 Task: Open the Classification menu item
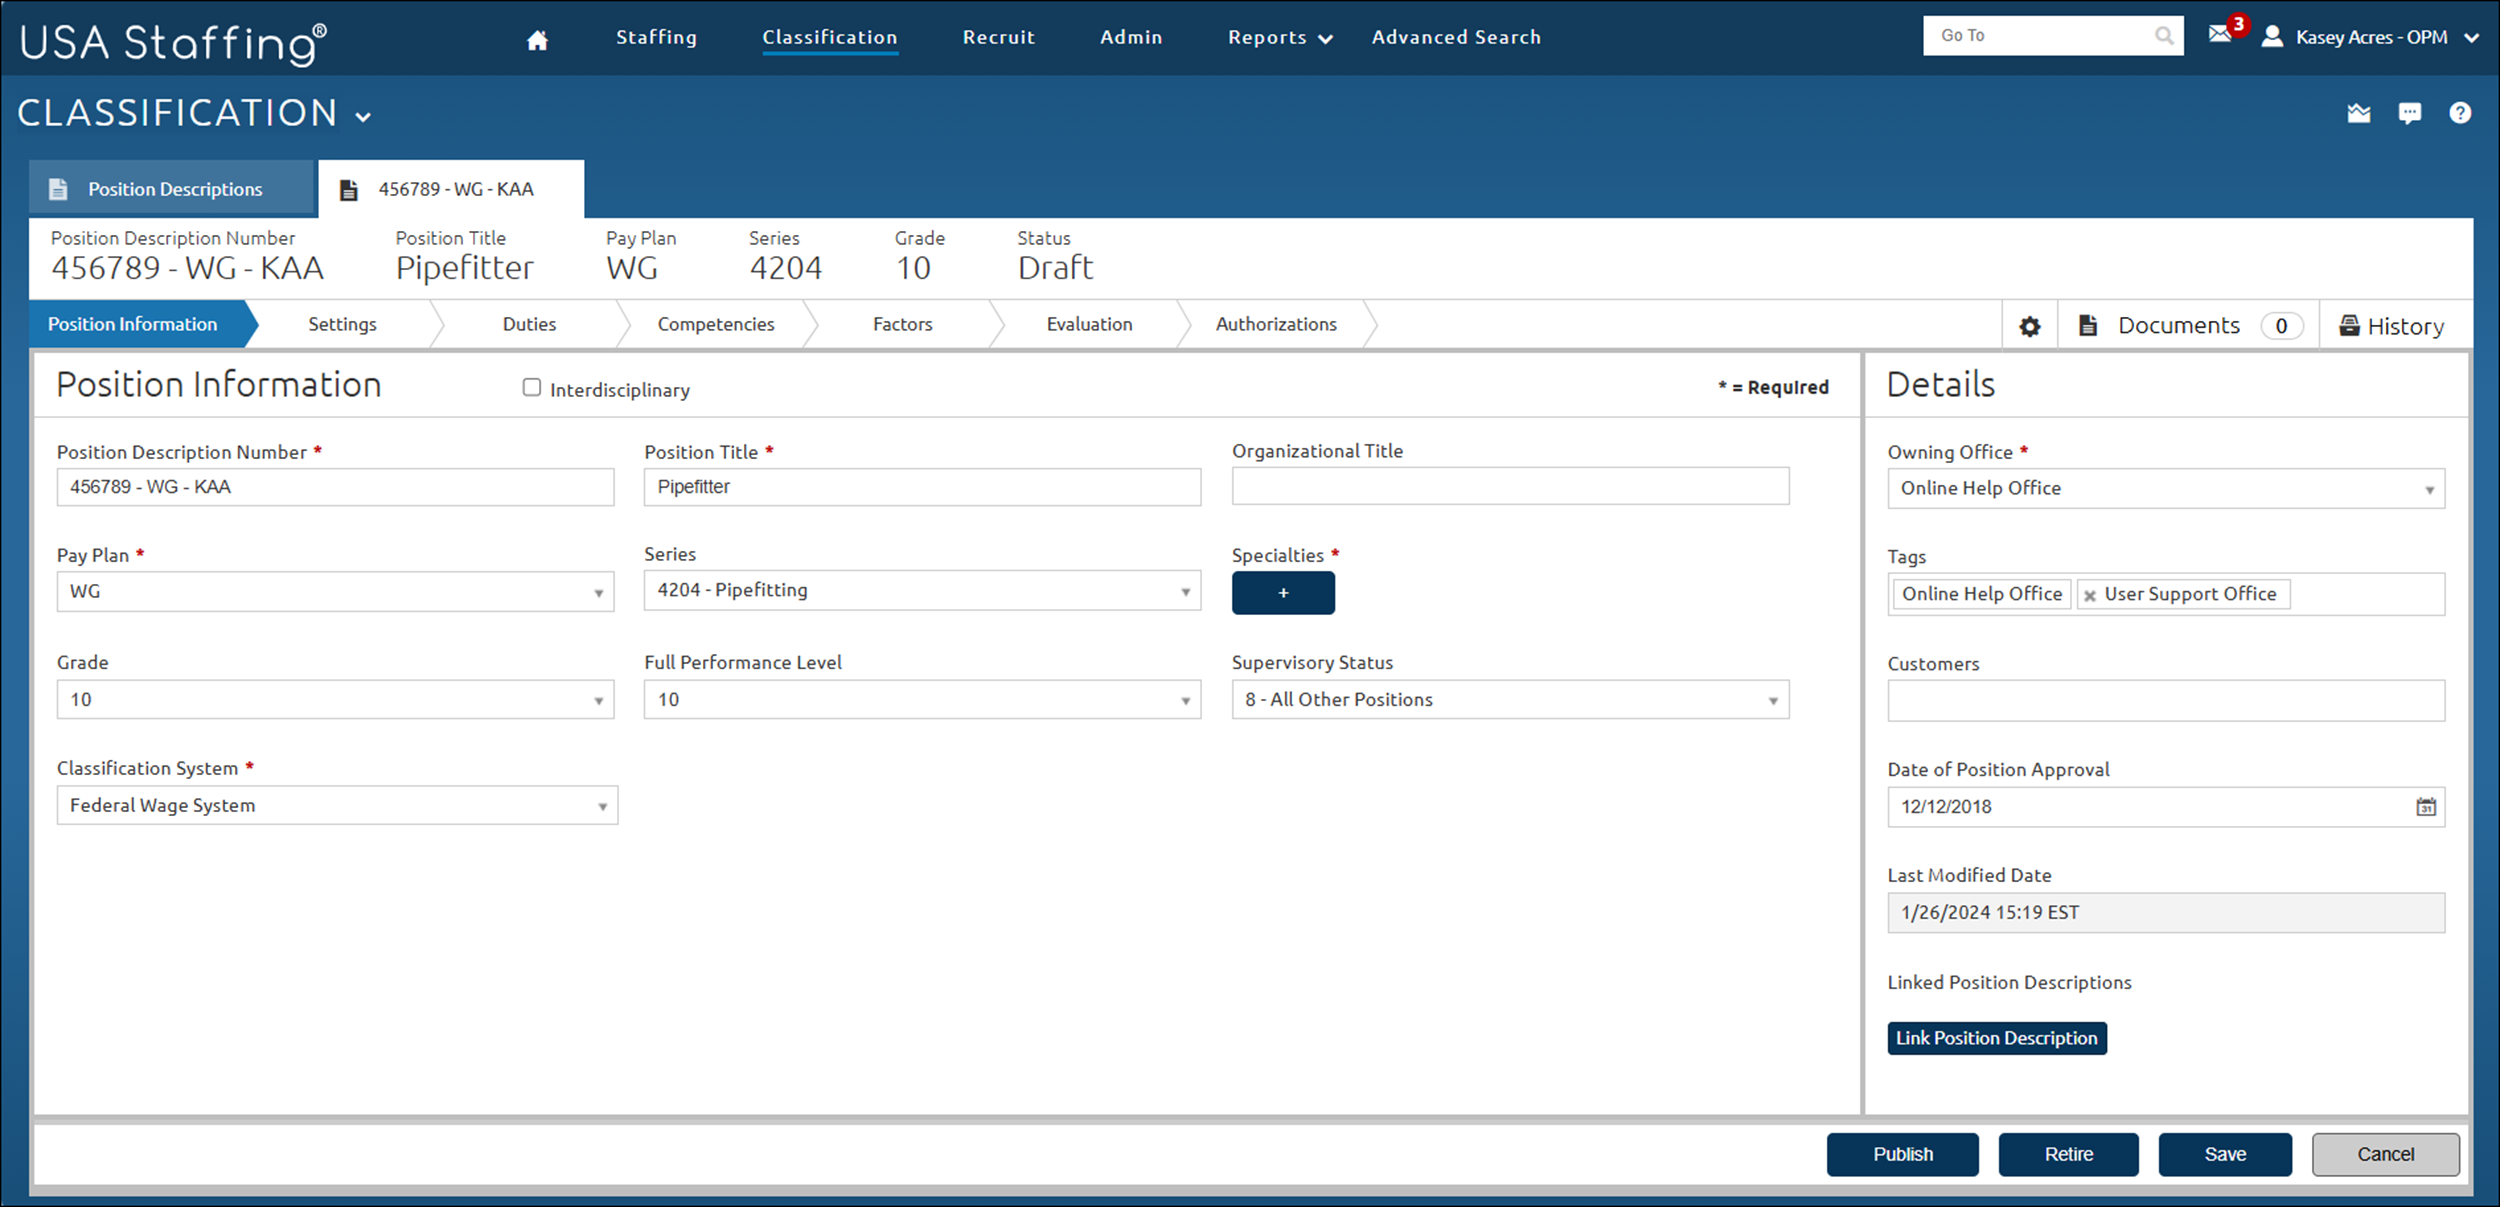click(x=830, y=37)
